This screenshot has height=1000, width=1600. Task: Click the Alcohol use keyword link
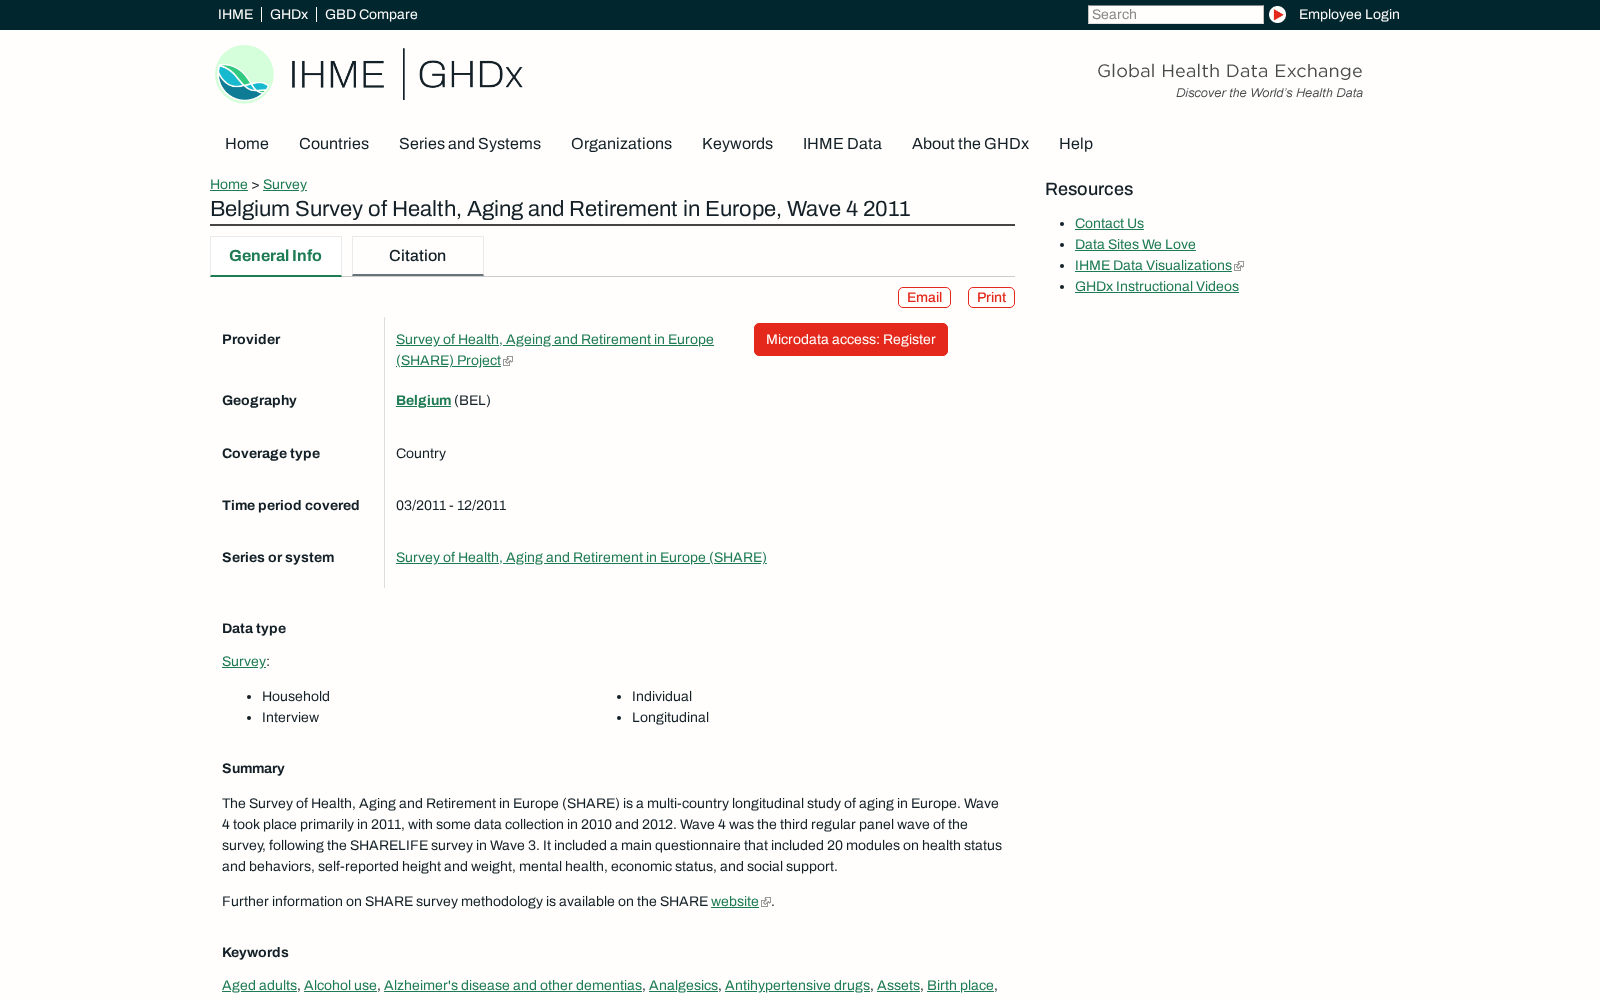point(340,986)
